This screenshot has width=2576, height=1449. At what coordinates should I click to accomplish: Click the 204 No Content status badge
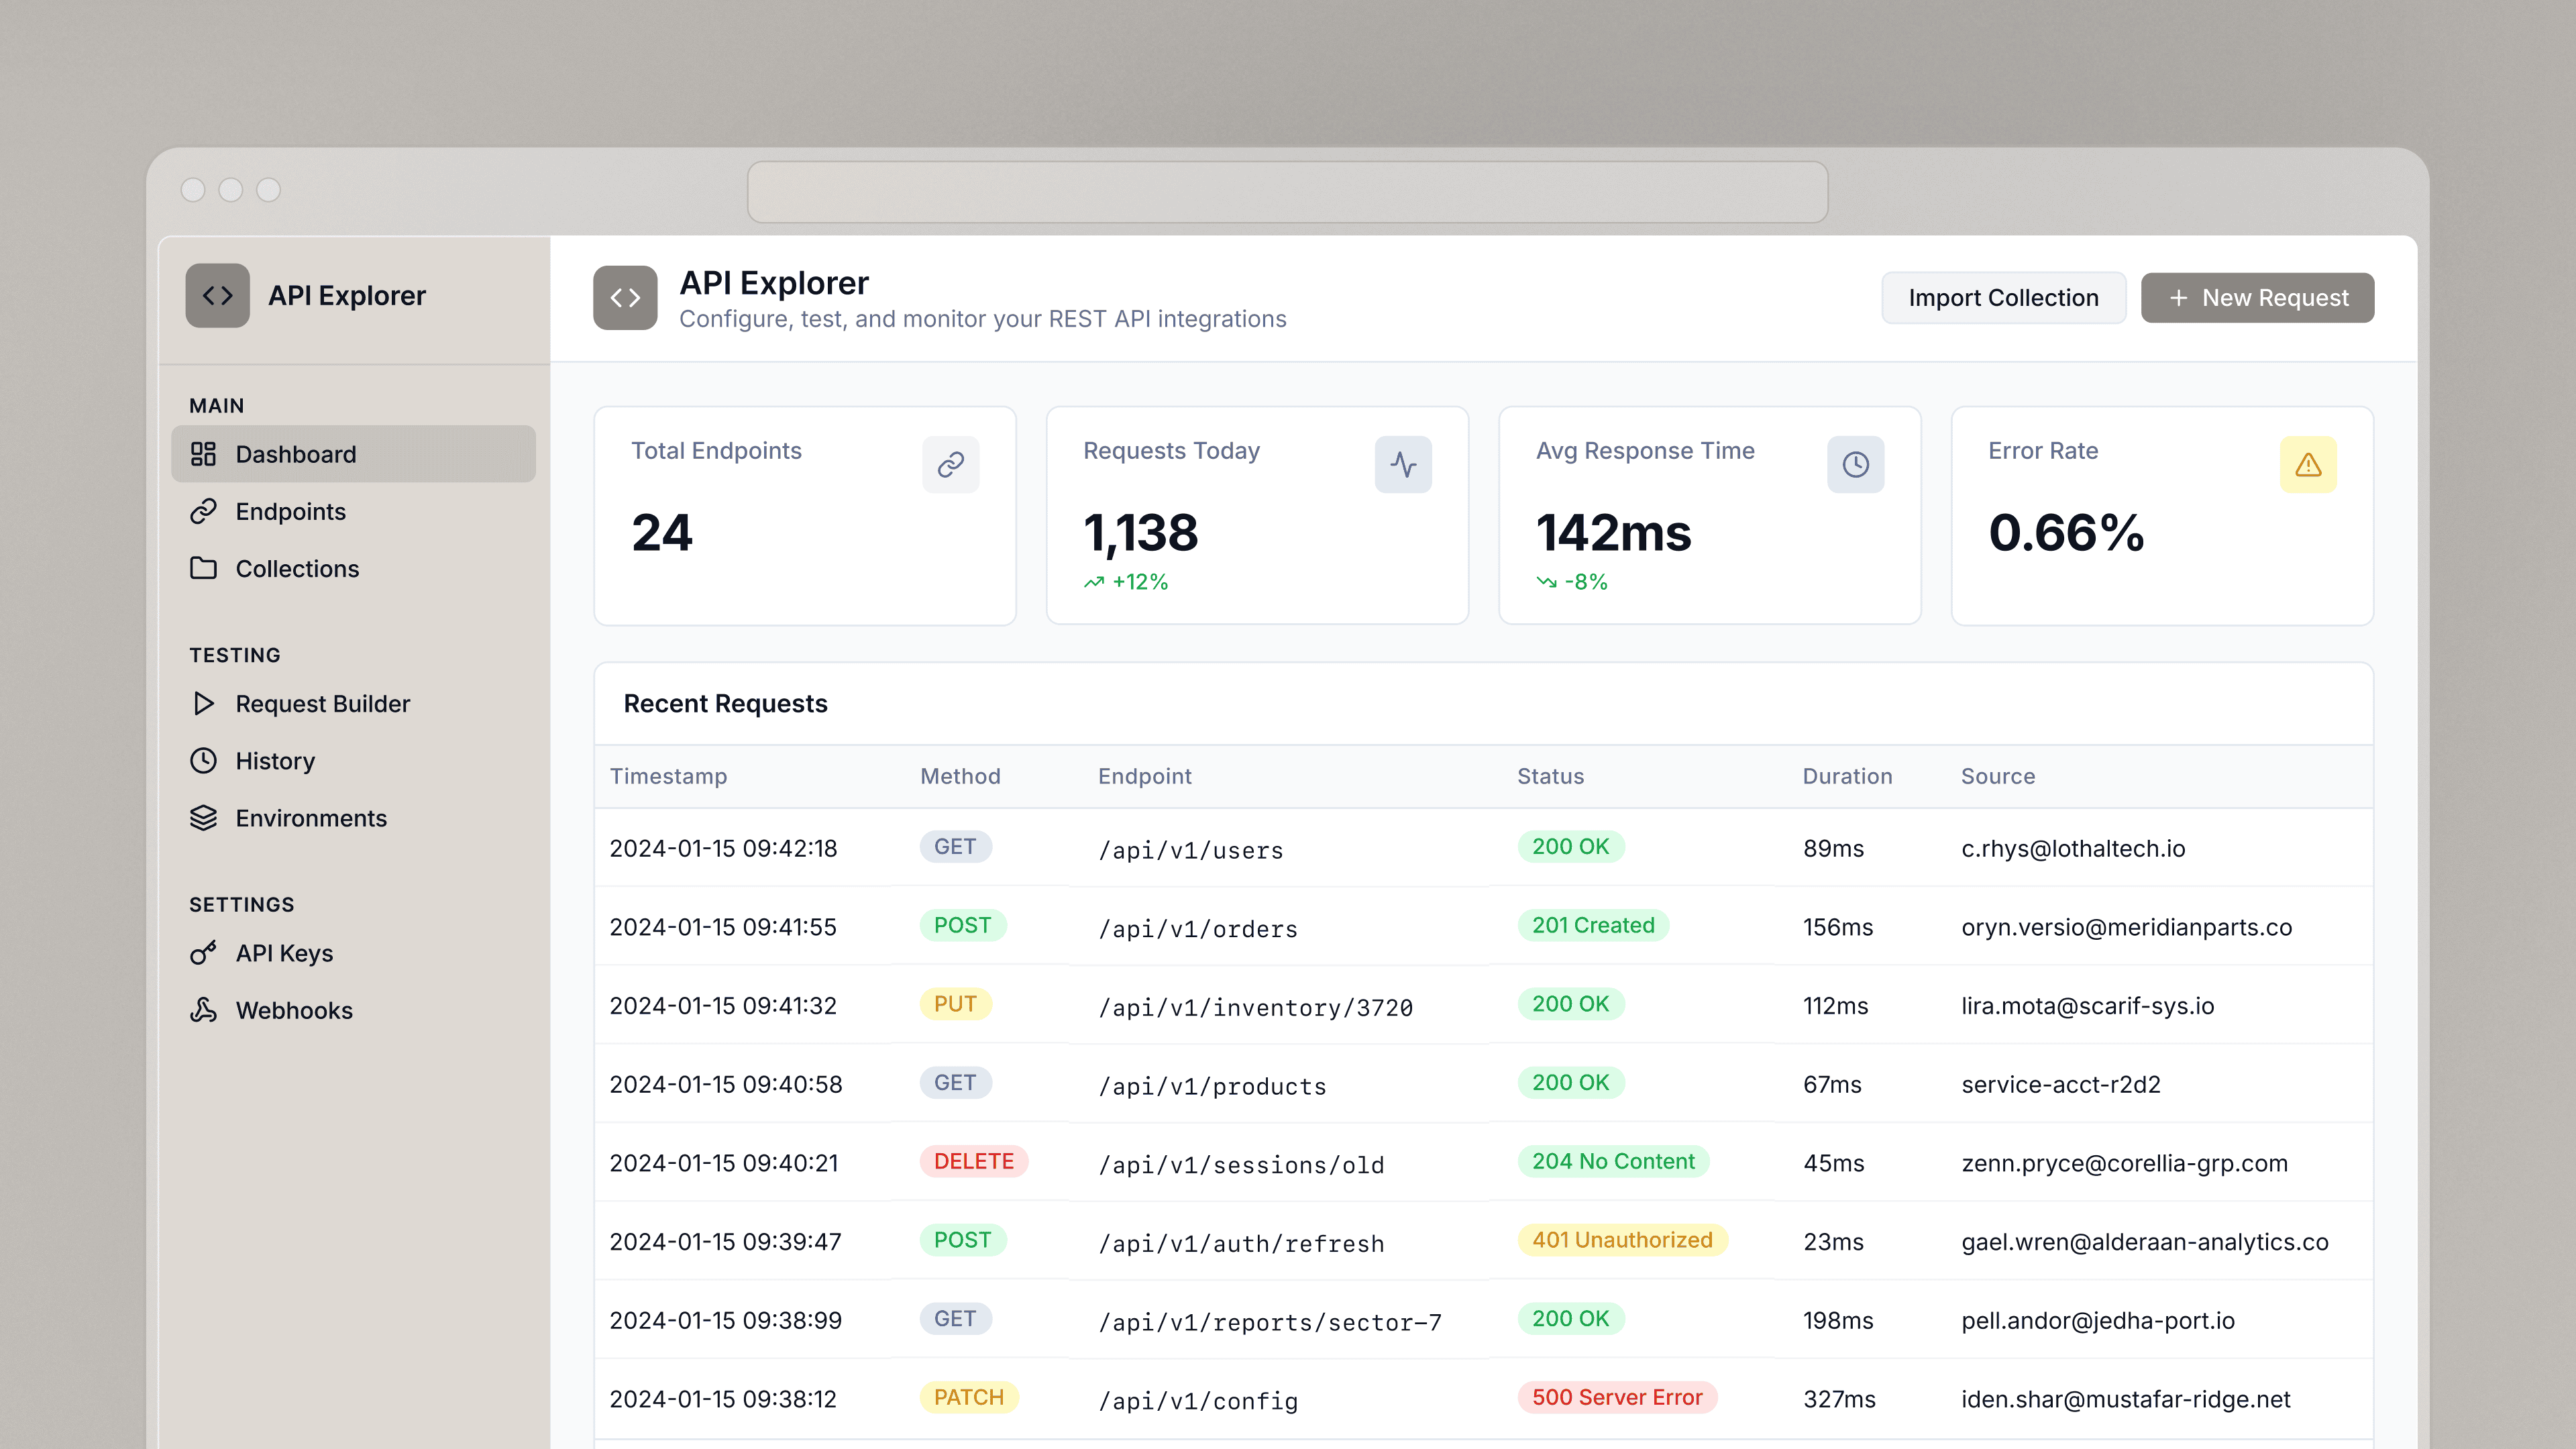pyautogui.click(x=1613, y=1161)
